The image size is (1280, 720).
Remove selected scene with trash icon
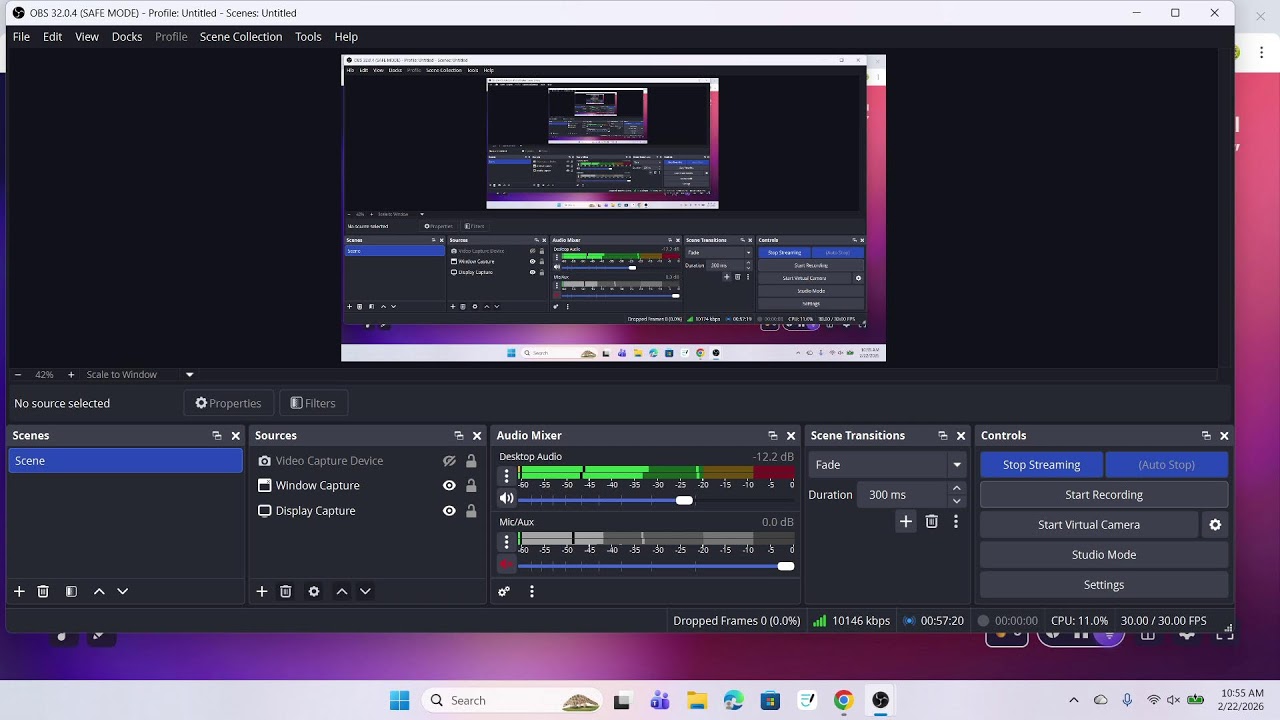point(43,591)
